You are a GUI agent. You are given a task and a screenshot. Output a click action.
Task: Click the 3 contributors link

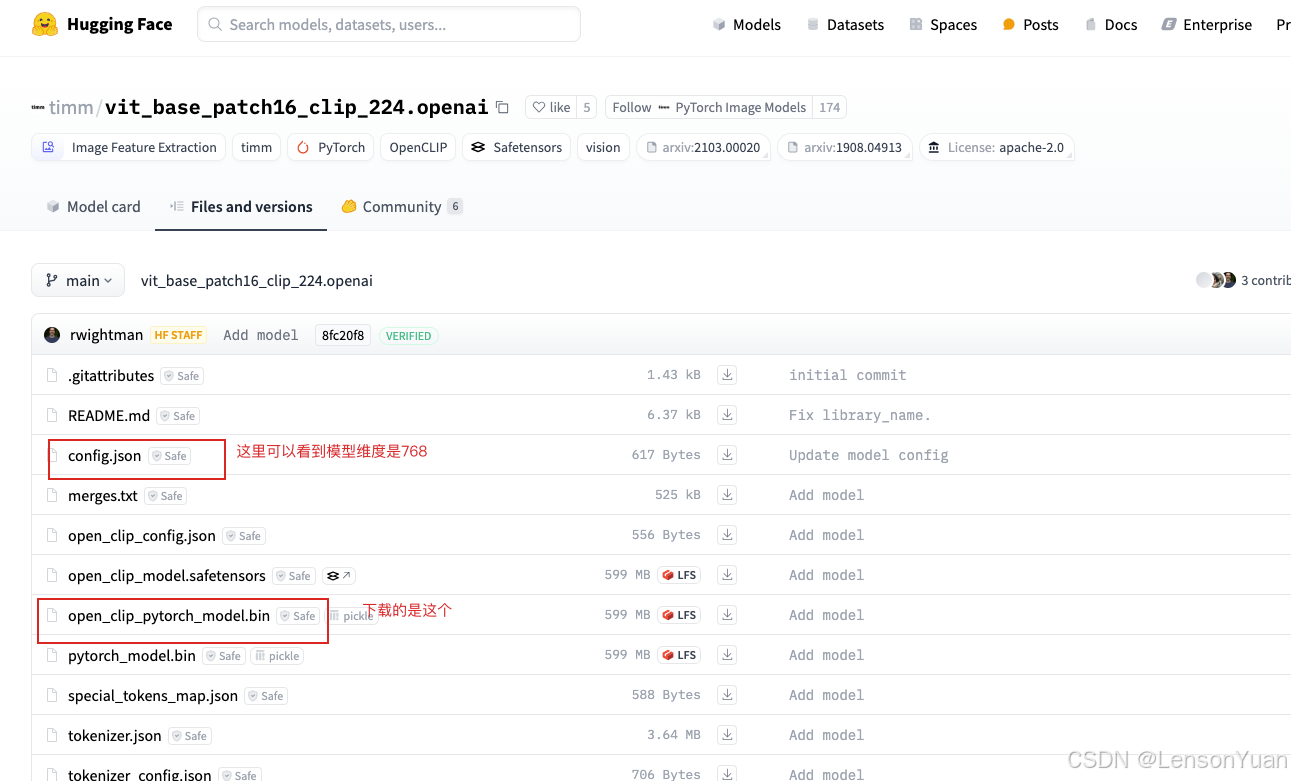1265,280
